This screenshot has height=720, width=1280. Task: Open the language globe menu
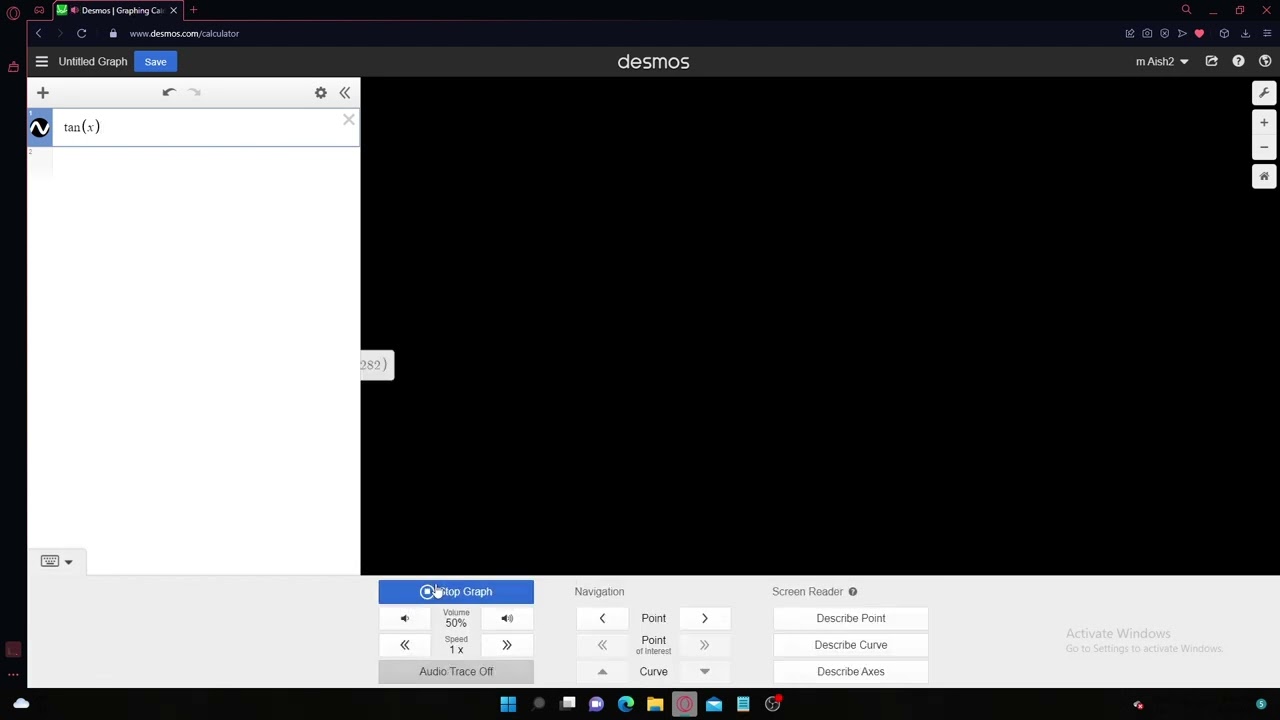(1265, 62)
